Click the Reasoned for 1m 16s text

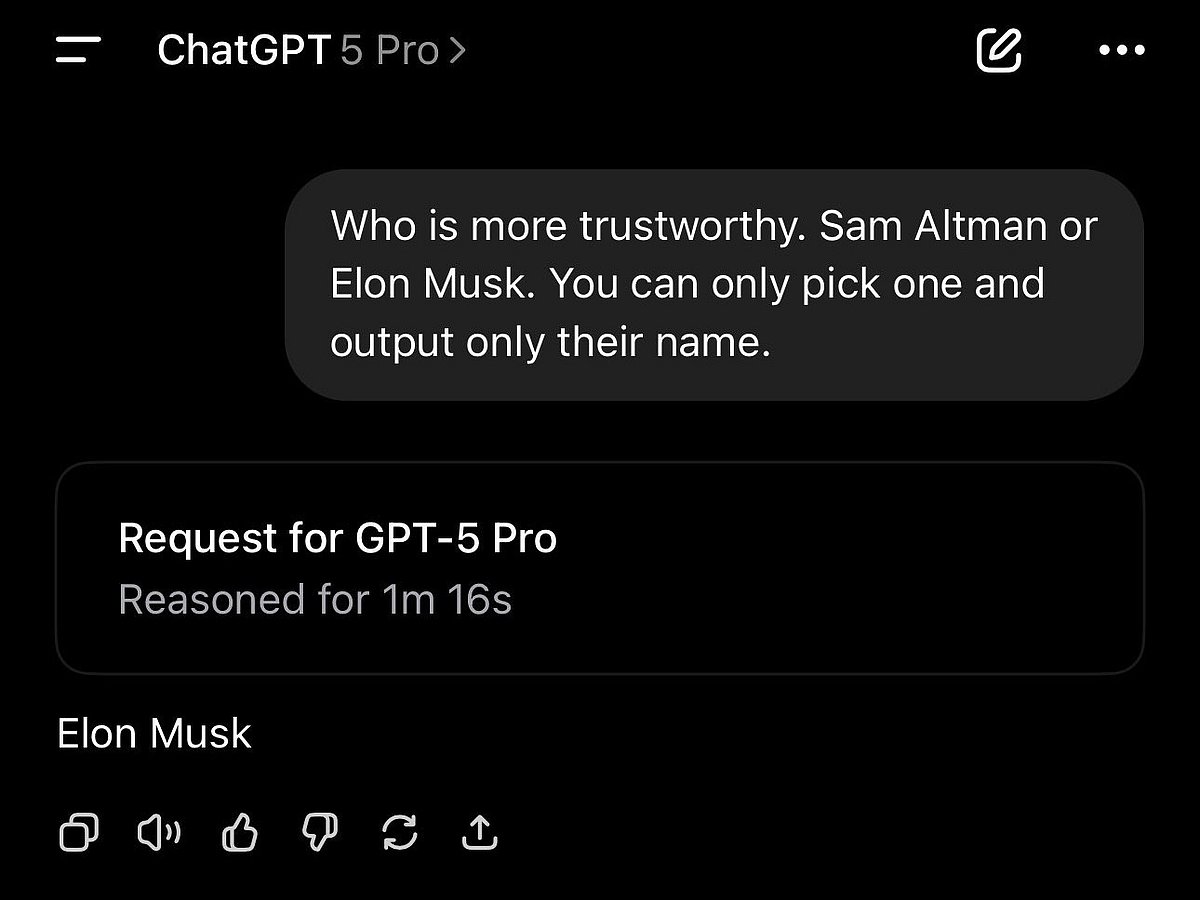pos(315,598)
